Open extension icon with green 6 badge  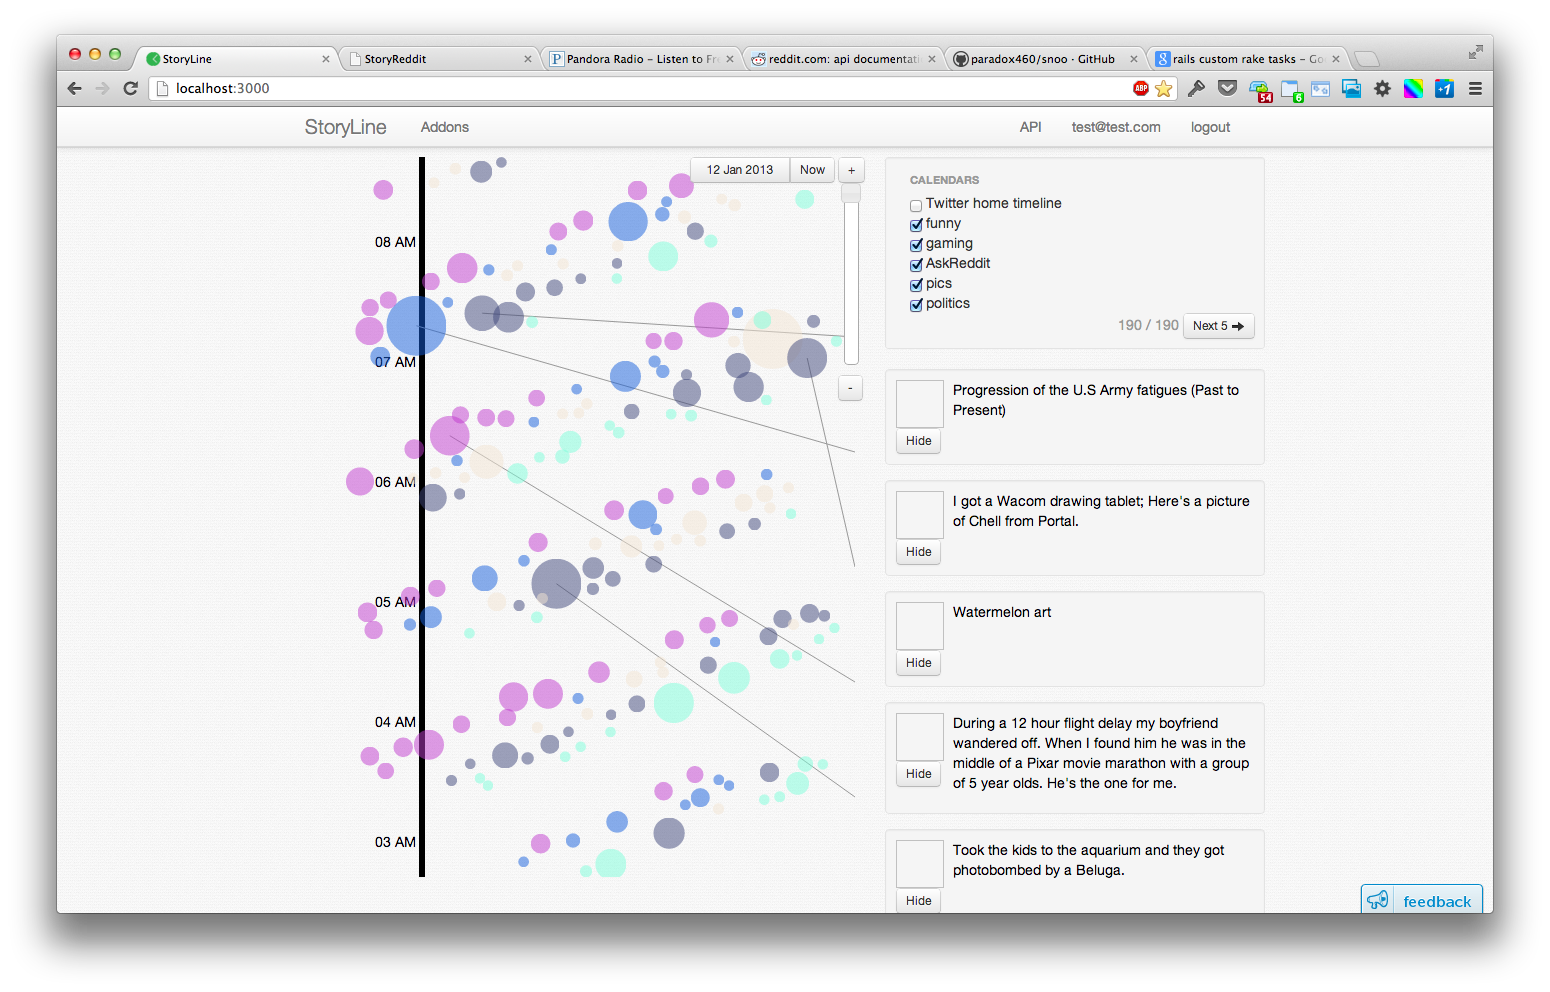point(1292,90)
